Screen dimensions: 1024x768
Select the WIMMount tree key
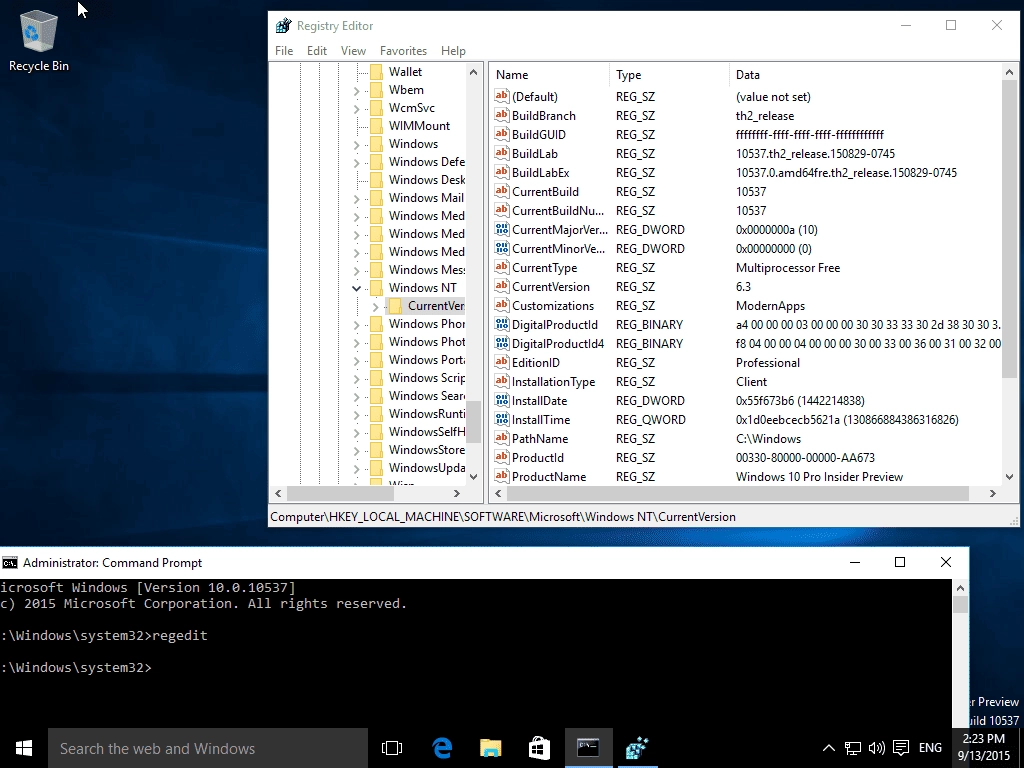coord(419,125)
